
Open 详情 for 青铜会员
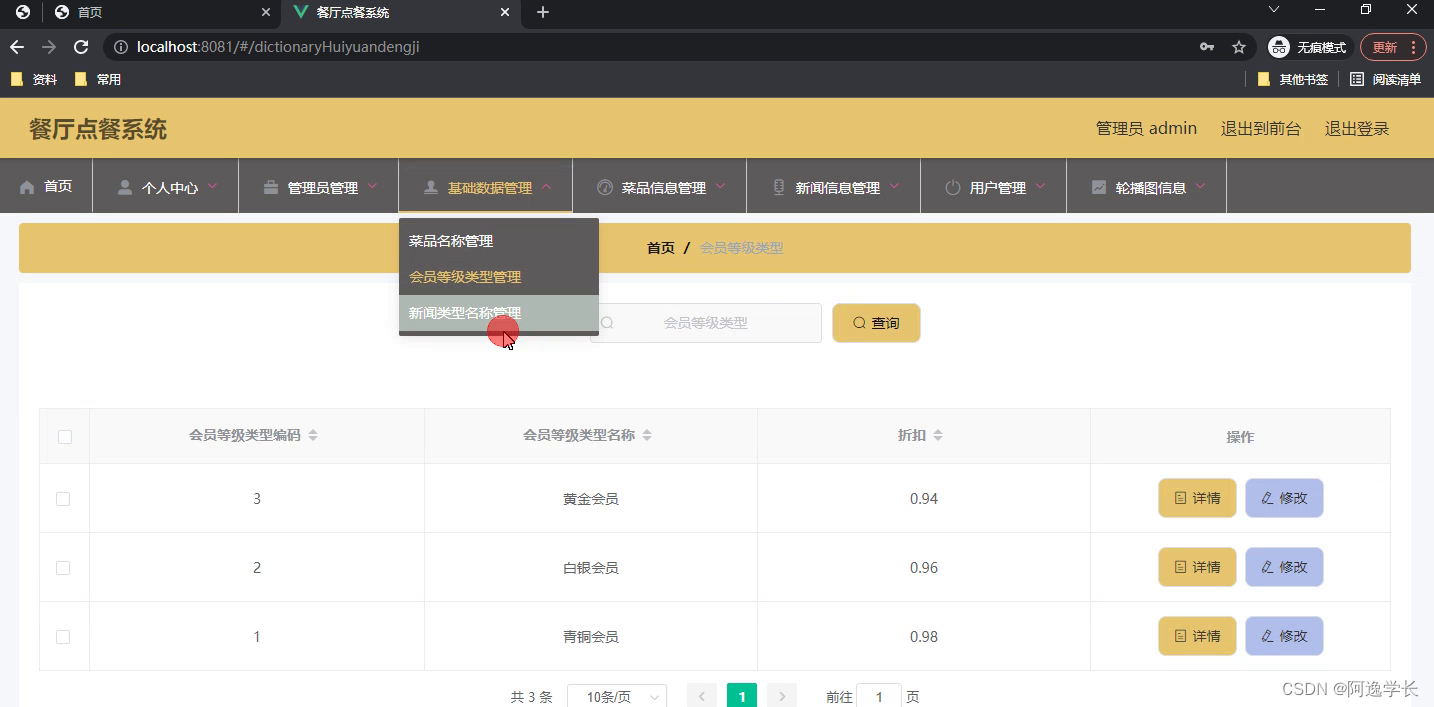1197,636
